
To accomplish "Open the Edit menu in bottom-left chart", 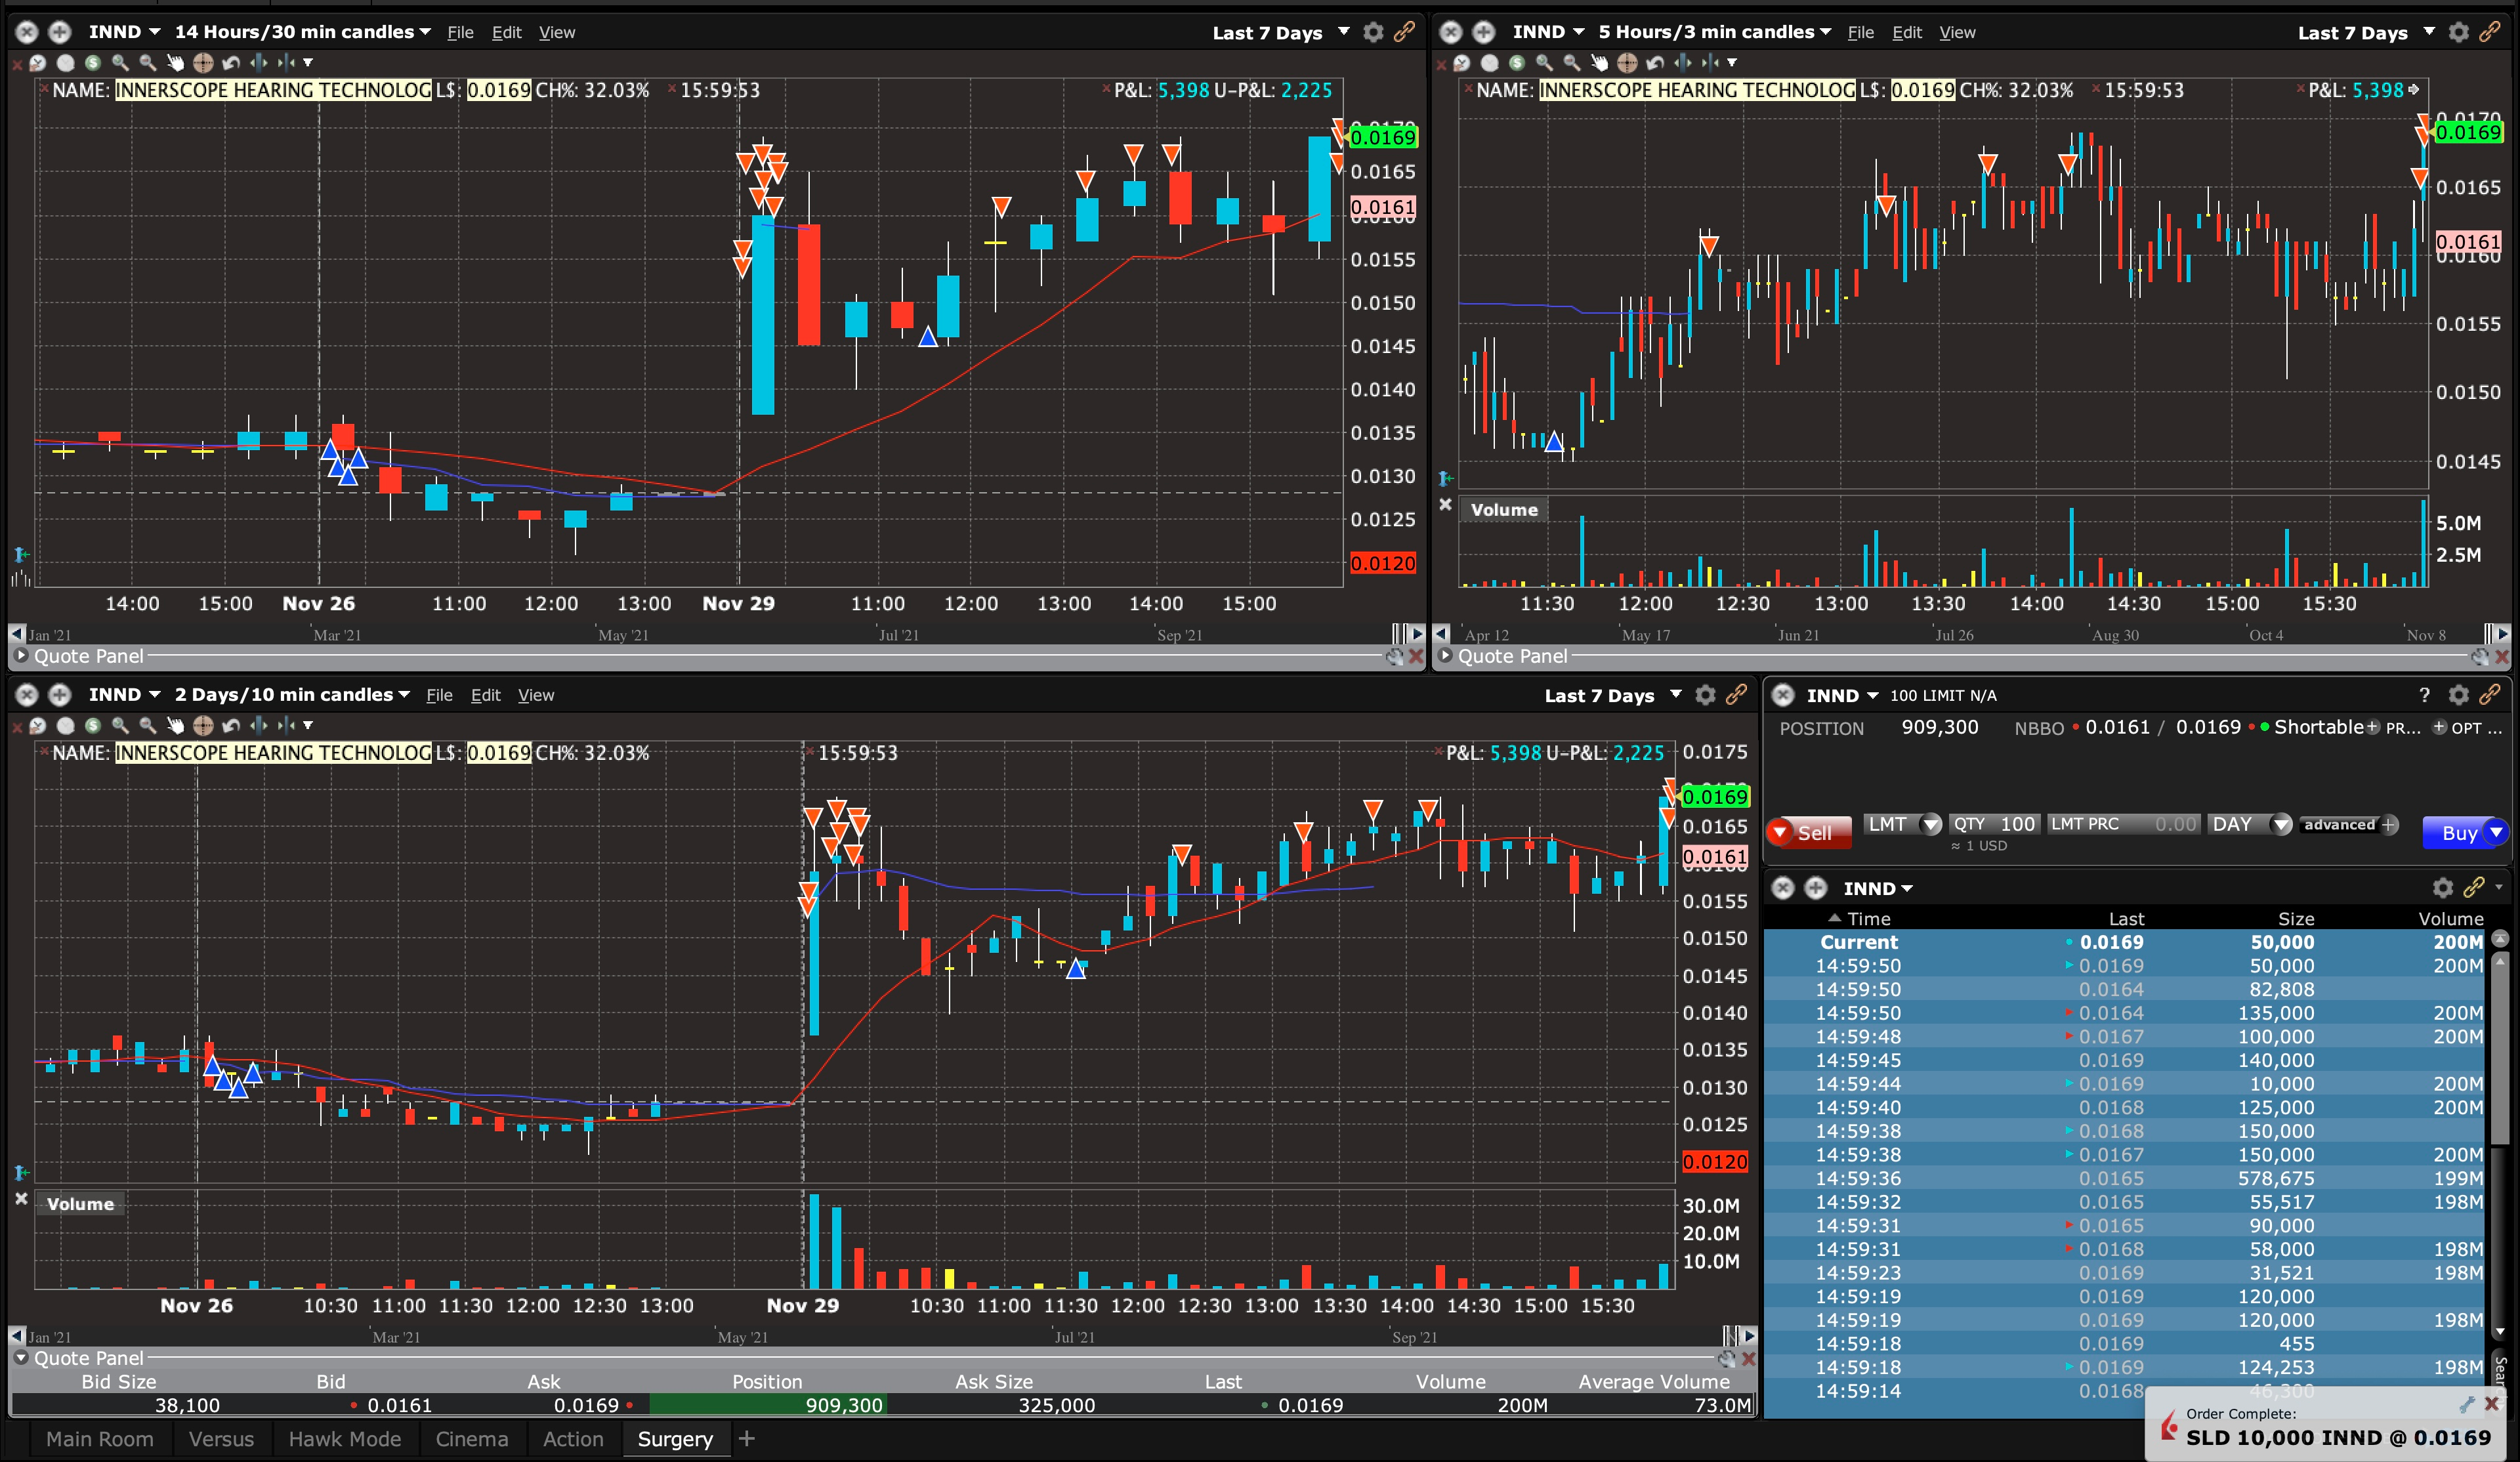I will [x=485, y=695].
